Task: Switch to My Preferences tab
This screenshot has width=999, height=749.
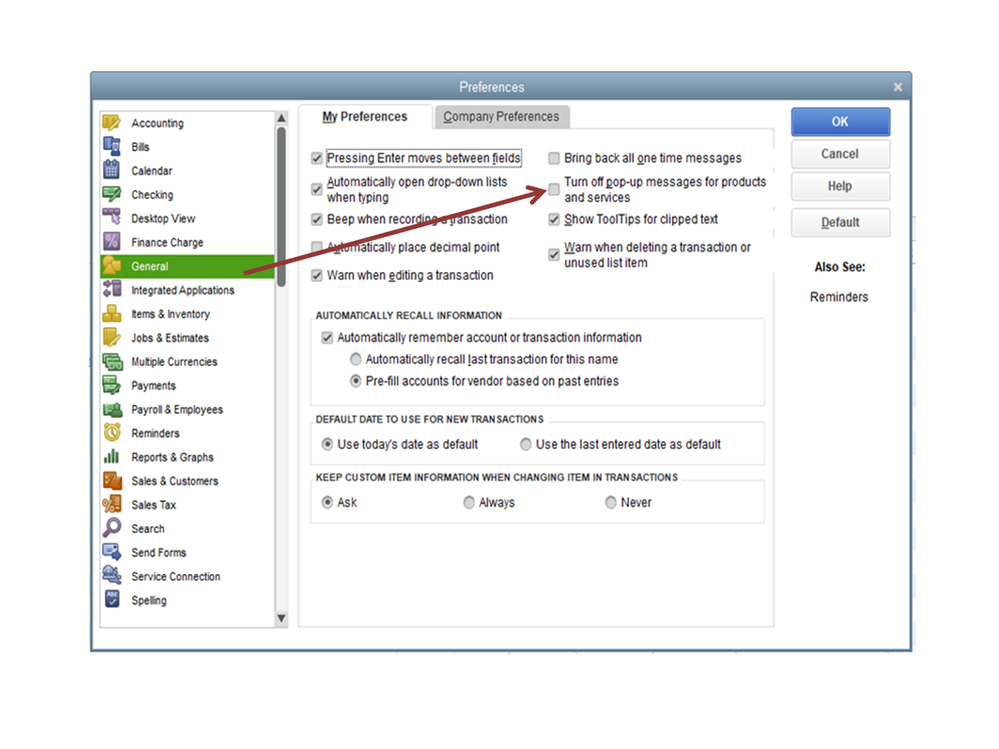Action: pyautogui.click(x=364, y=117)
